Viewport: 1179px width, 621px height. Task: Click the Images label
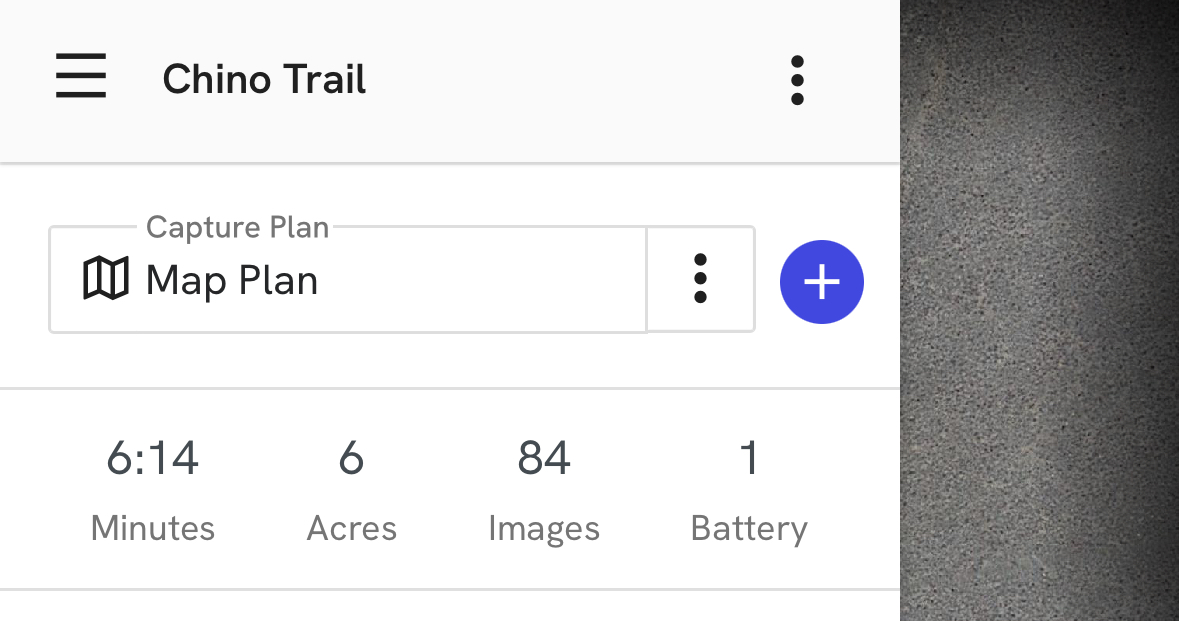click(544, 528)
